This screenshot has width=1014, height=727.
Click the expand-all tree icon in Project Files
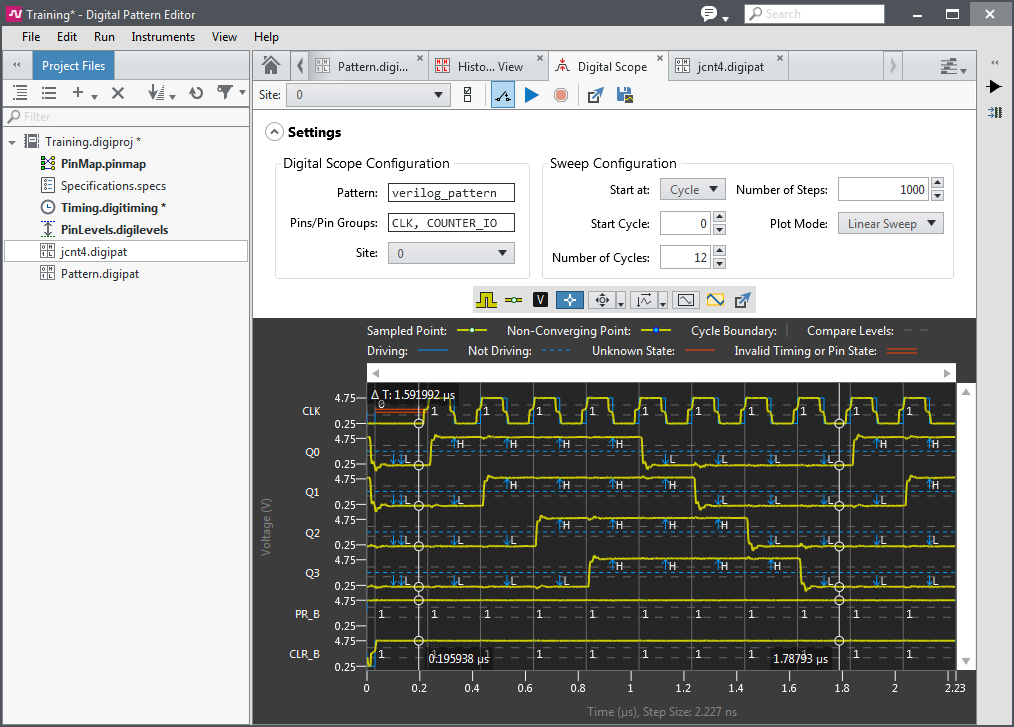tap(20, 93)
